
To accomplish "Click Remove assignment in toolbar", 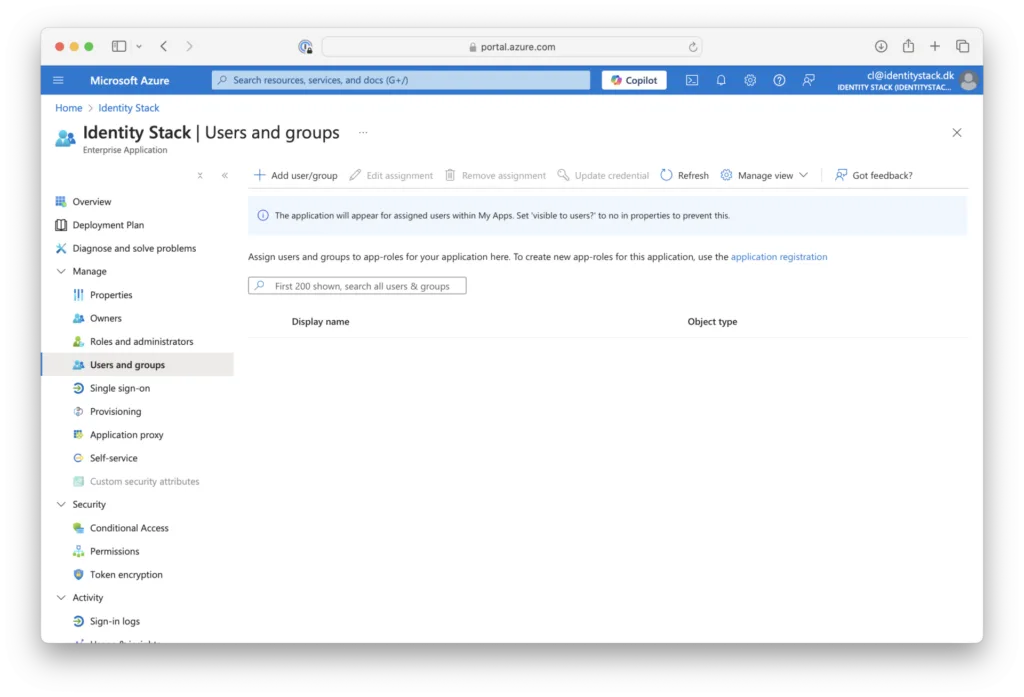I will pos(496,175).
